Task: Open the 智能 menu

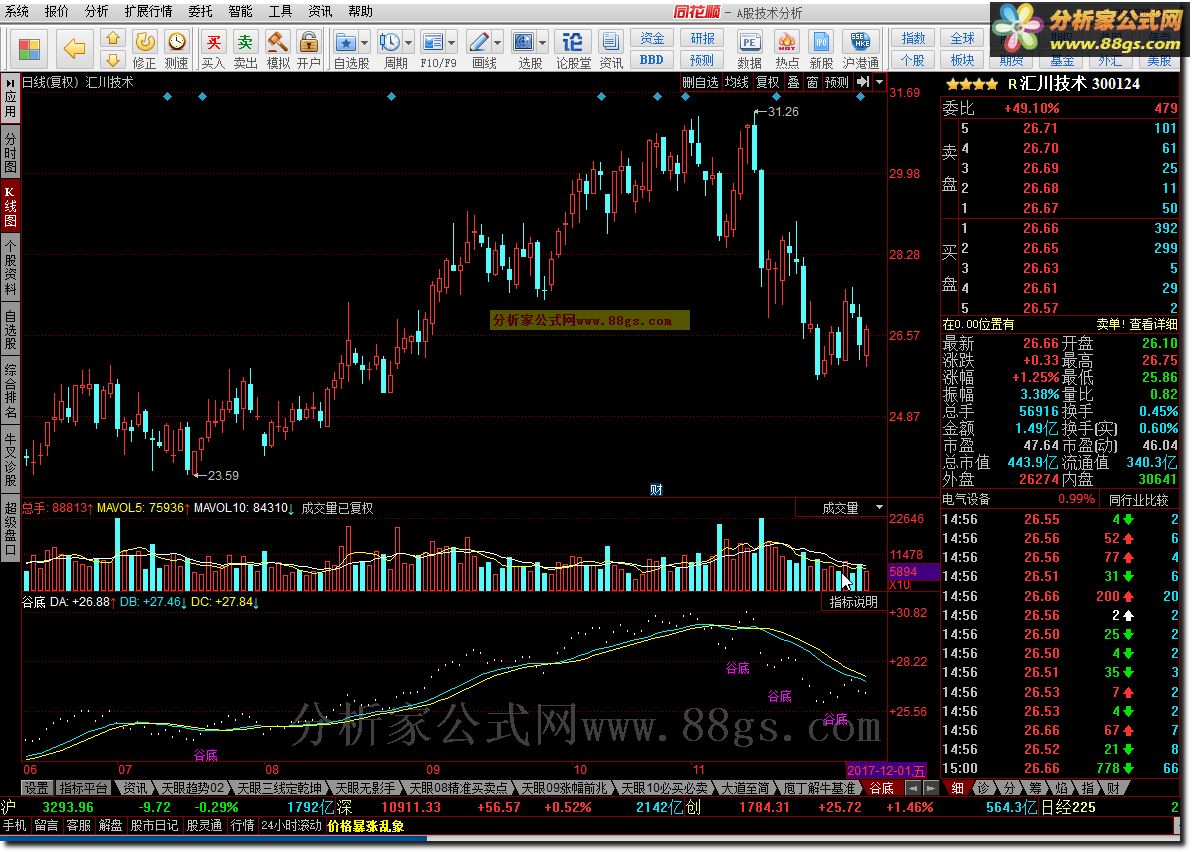Action: click(240, 11)
